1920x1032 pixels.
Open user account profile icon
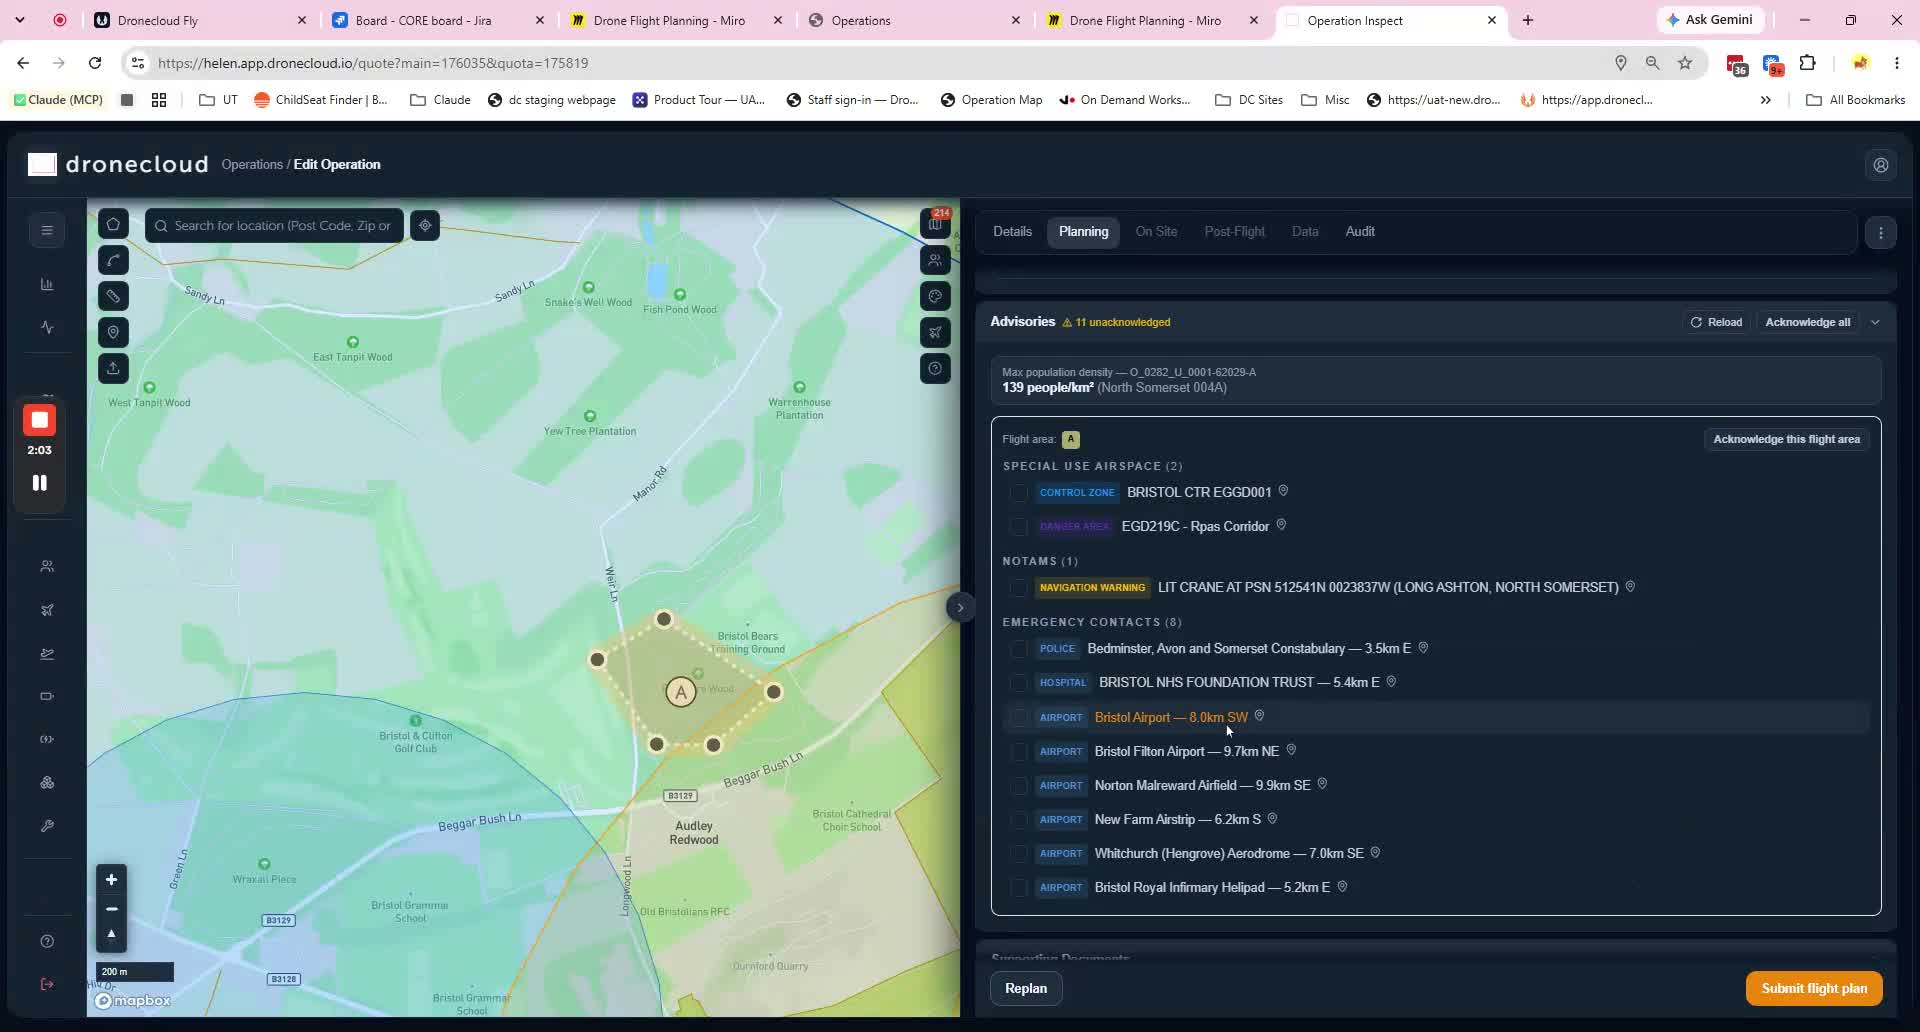(x=1881, y=165)
